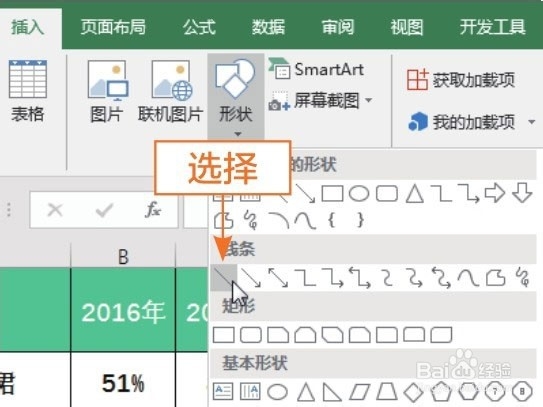The image size is (543, 407).
Task: Choose triangle in recently used shapes
Action: [415, 193]
